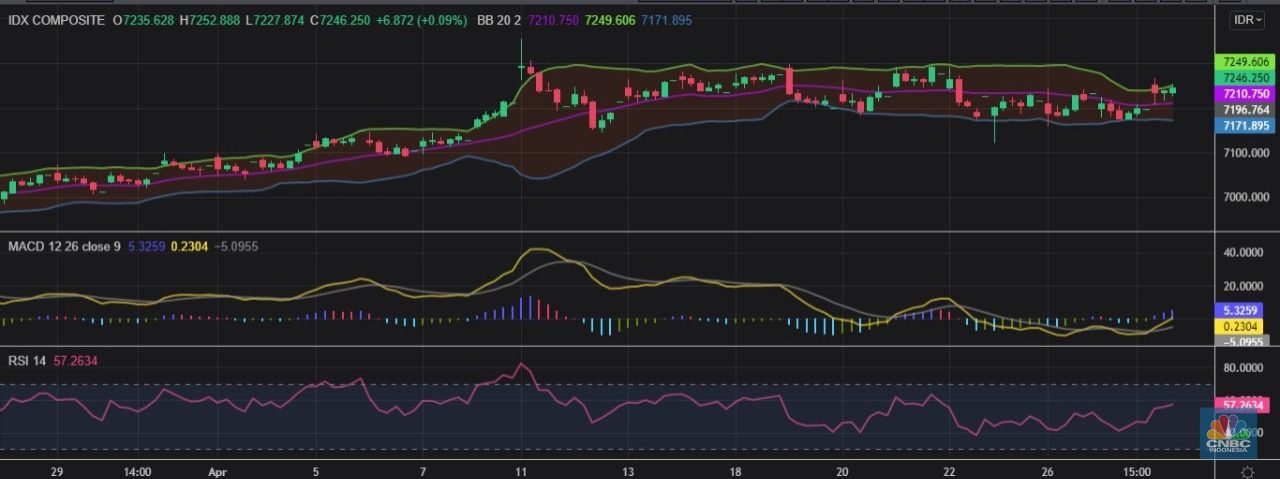The width and height of the screenshot is (1280, 479).
Task: Click the H7252.888 high value in header
Action: 209,20
